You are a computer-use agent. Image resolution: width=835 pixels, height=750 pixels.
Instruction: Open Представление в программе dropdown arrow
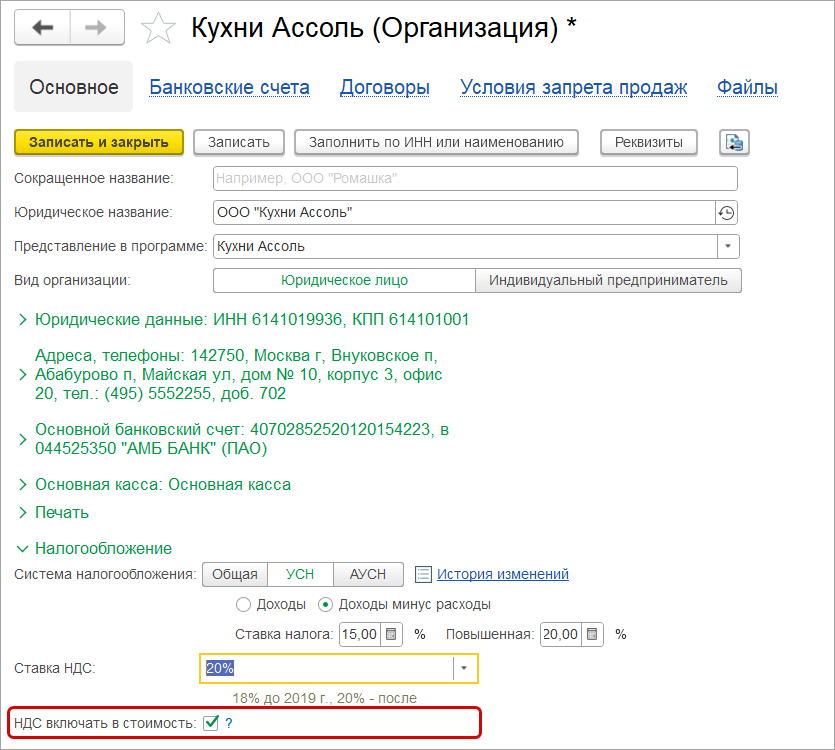point(728,247)
